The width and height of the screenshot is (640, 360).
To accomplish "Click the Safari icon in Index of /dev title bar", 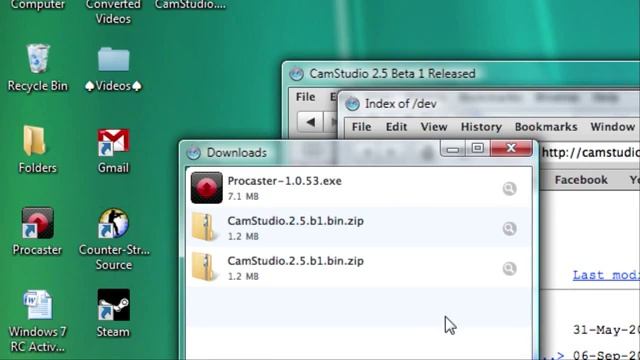I will pos(352,104).
